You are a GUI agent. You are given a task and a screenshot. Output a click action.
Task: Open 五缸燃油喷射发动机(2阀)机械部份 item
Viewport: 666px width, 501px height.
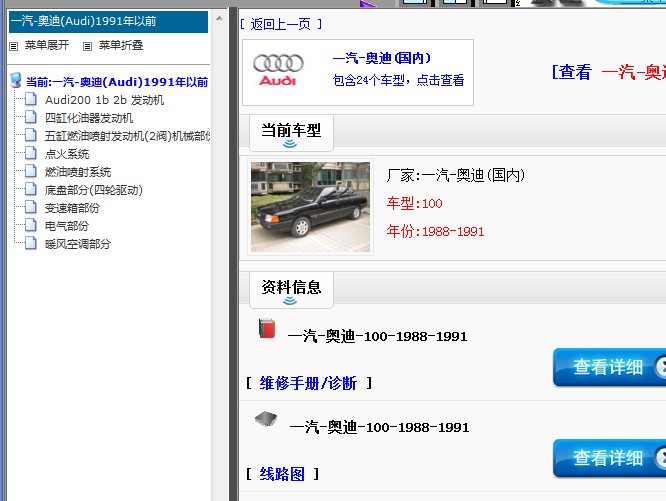click(x=127, y=136)
